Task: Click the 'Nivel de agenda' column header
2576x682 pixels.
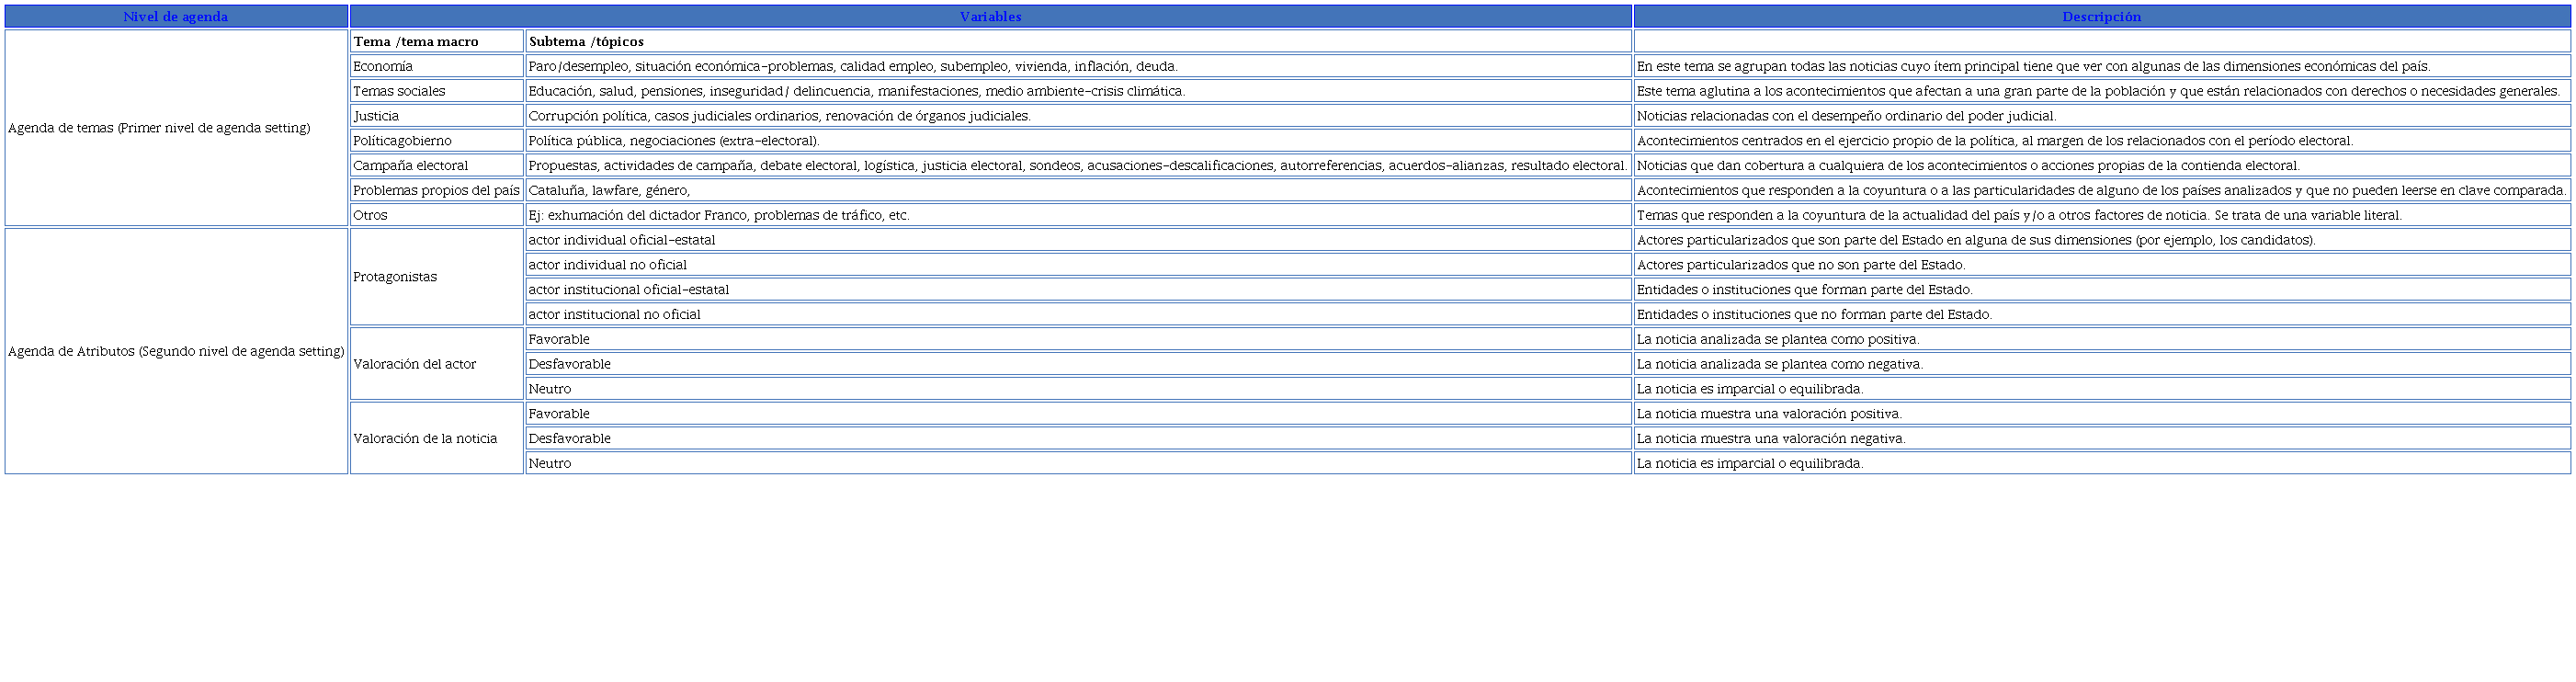Action: (176, 17)
